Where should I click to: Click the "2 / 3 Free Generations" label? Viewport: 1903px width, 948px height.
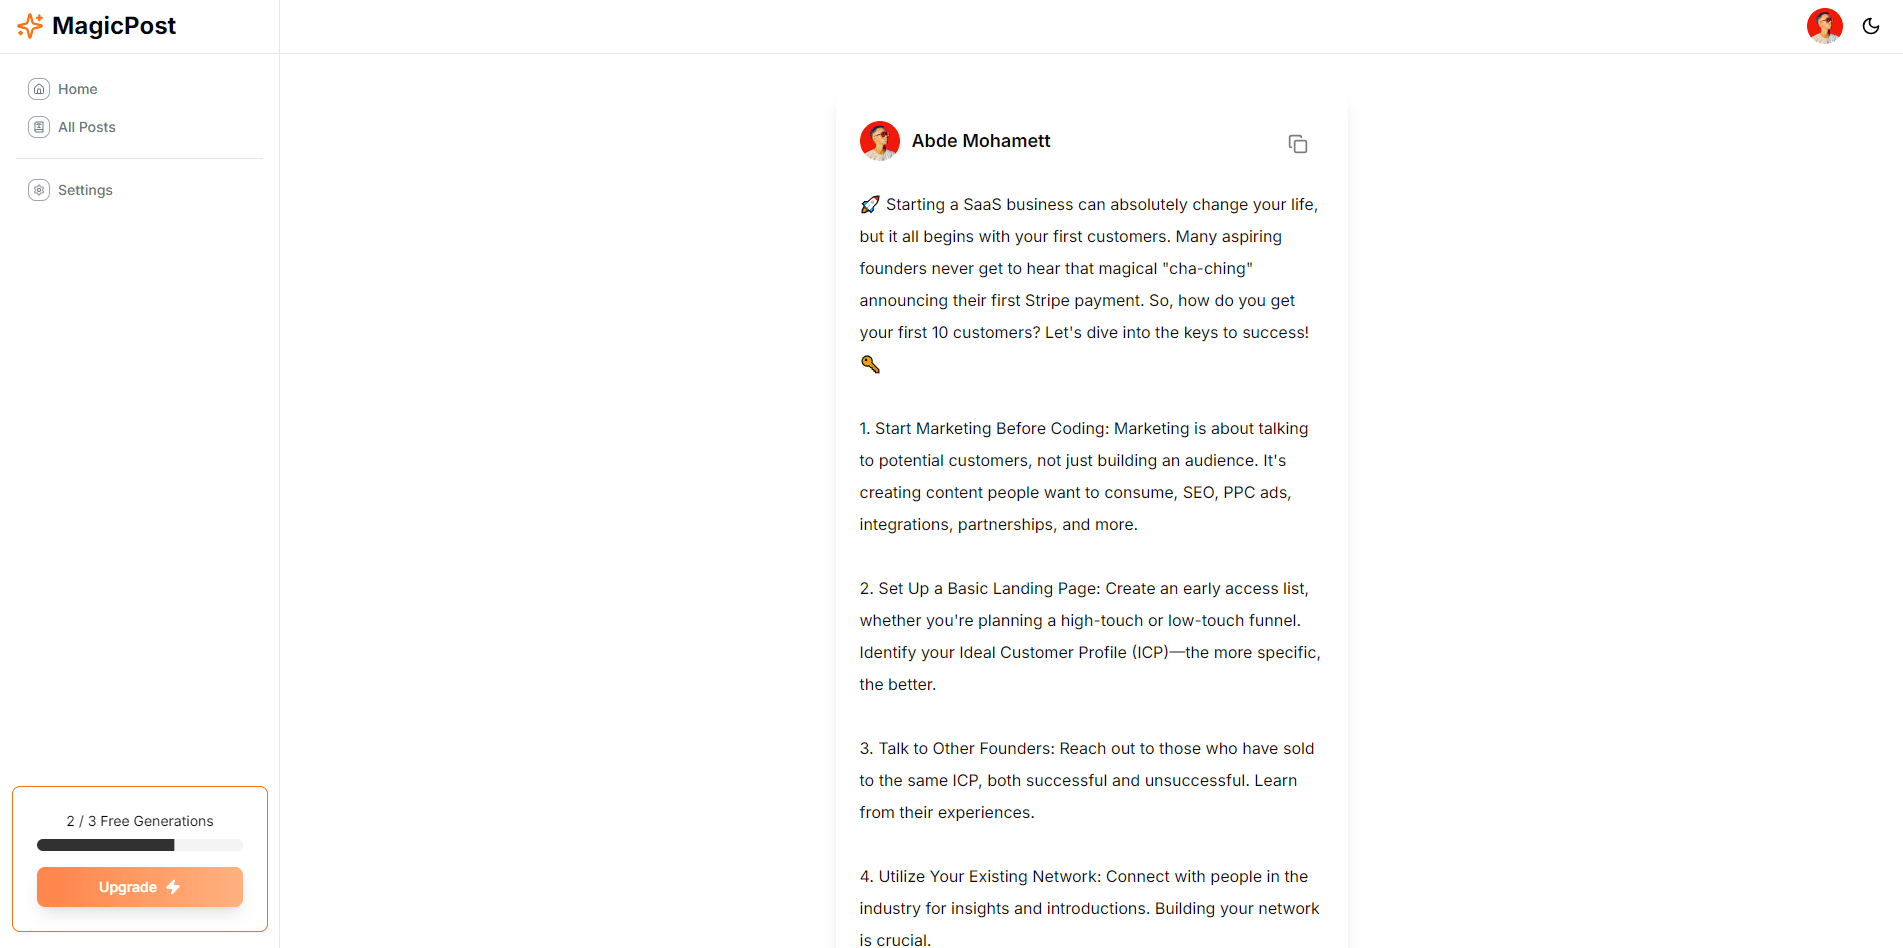pos(140,821)
